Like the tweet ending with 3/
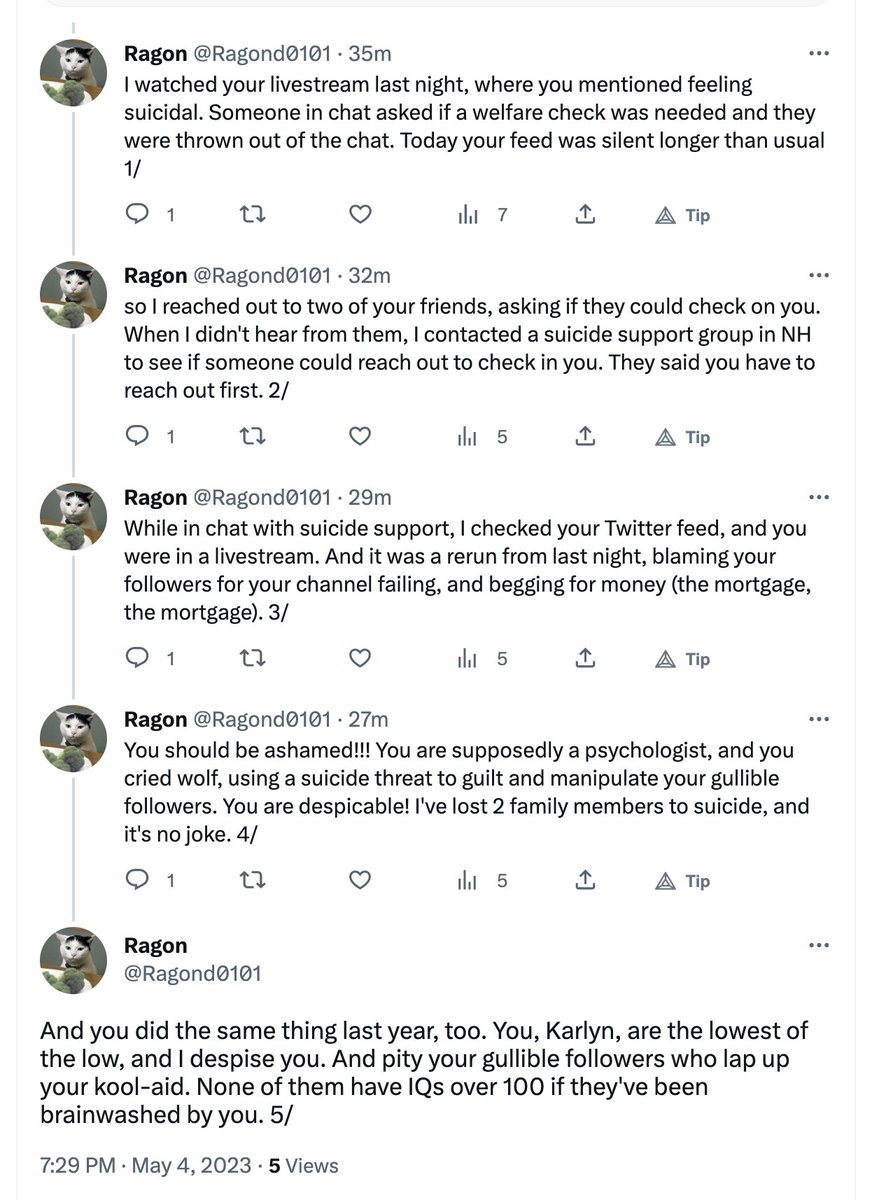The image size is (872, 1200). (360, 658)
